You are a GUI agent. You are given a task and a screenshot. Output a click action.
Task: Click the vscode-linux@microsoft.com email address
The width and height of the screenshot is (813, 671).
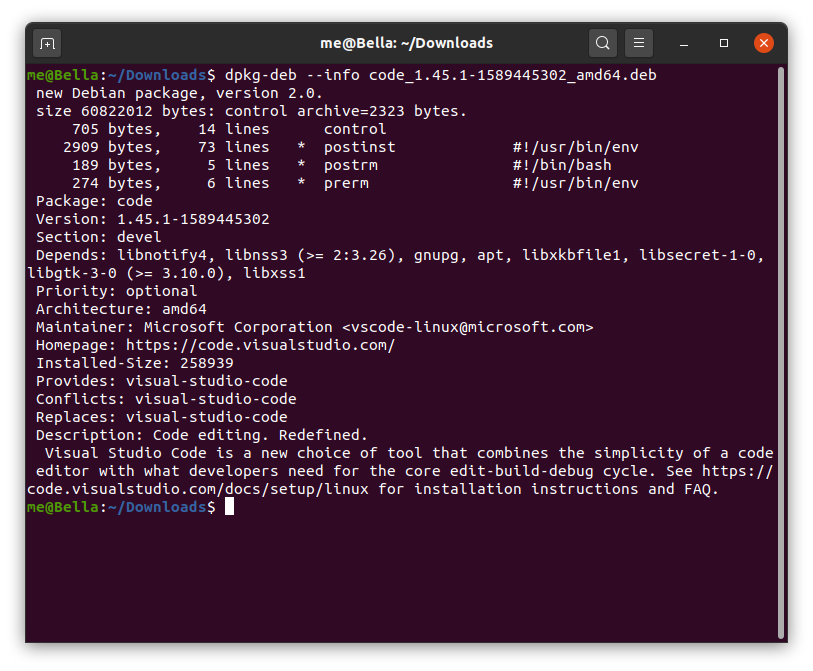(x=467, y=327)
